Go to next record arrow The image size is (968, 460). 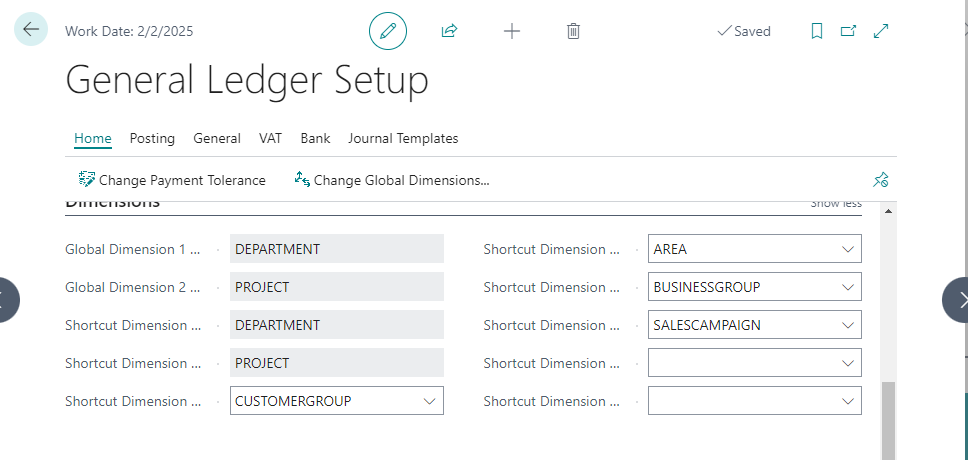tap(958, 300)
